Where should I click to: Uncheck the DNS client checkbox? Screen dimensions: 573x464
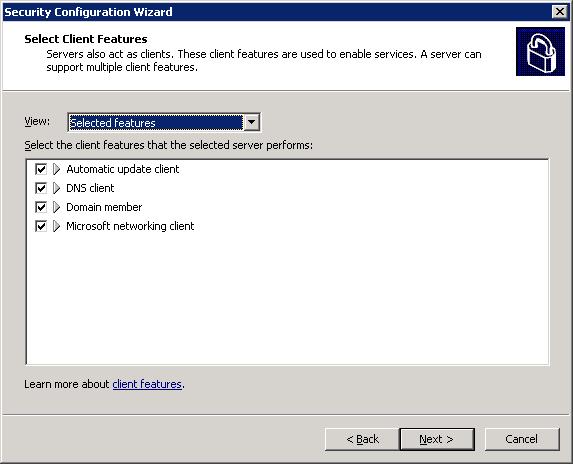41,188
